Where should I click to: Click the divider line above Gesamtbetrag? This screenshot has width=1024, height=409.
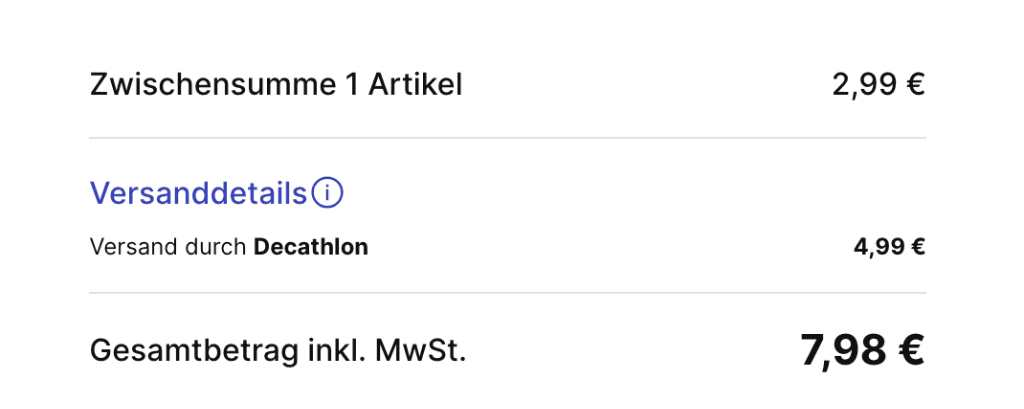[507, 293]
